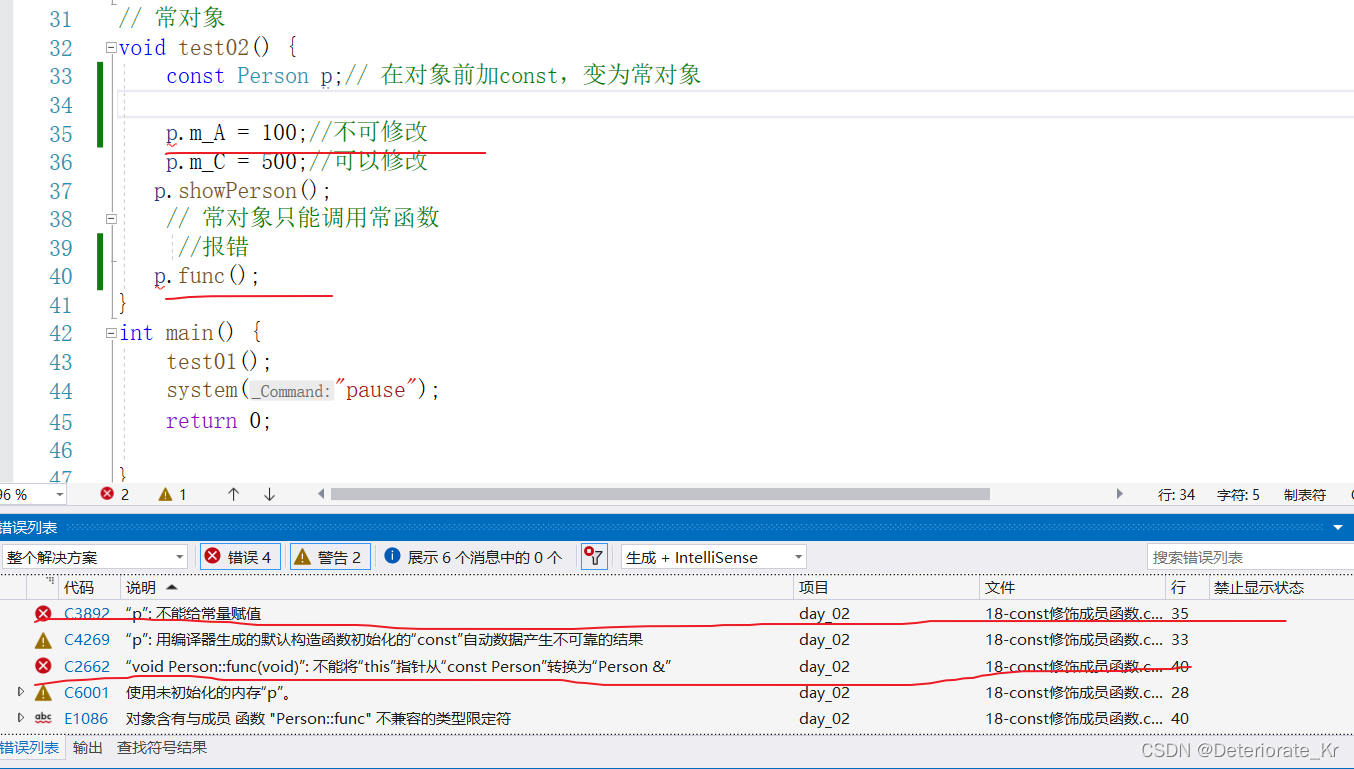Select the "p": 不能给常量赋值 description
This screenshot has width=1354, height=769.
tap(194, 614)
